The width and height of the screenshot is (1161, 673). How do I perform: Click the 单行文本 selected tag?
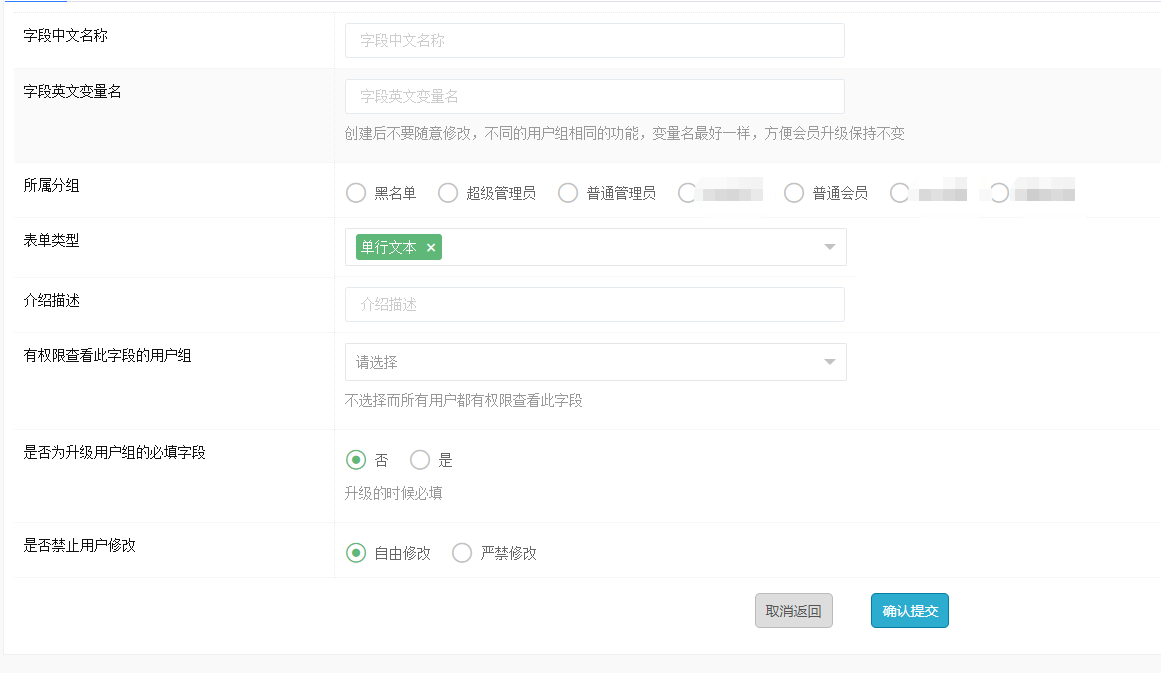389,248
